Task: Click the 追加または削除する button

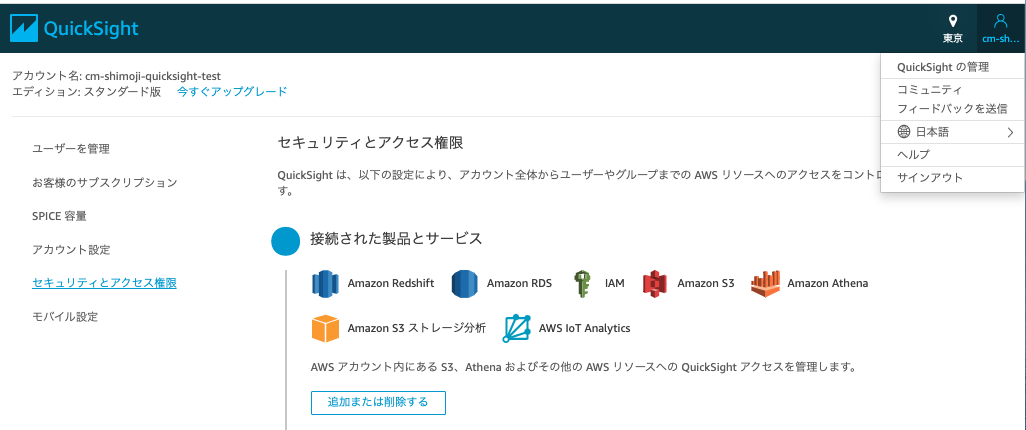Action: 378,402
